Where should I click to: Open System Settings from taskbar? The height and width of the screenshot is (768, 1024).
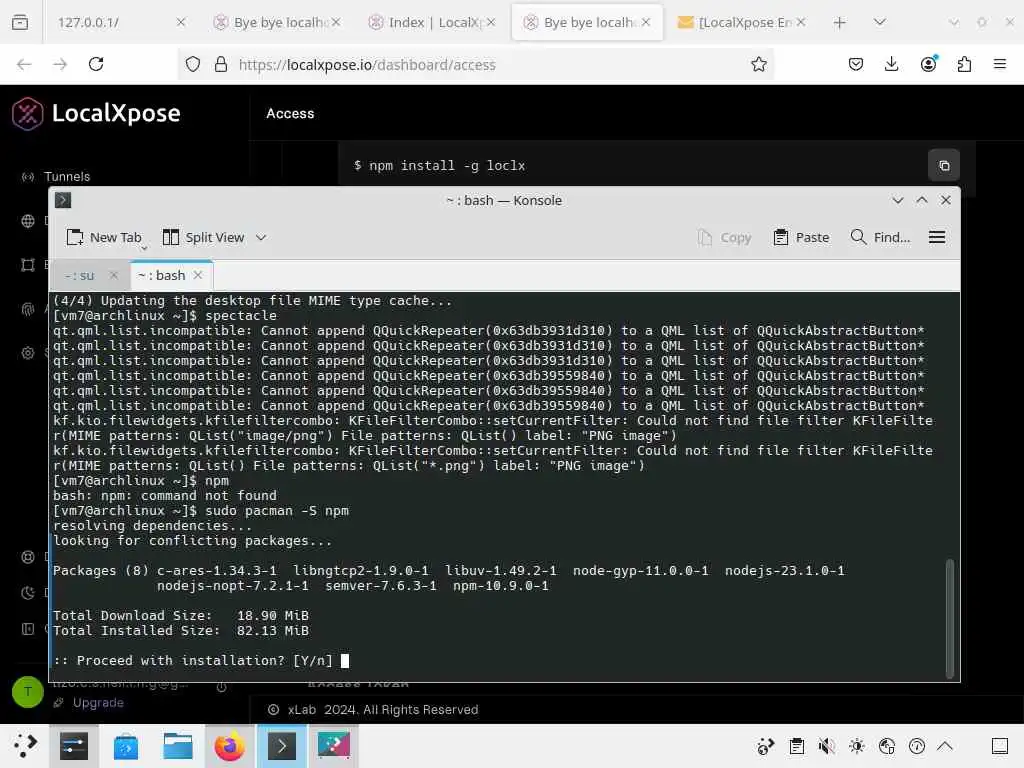tap(74, 746)
